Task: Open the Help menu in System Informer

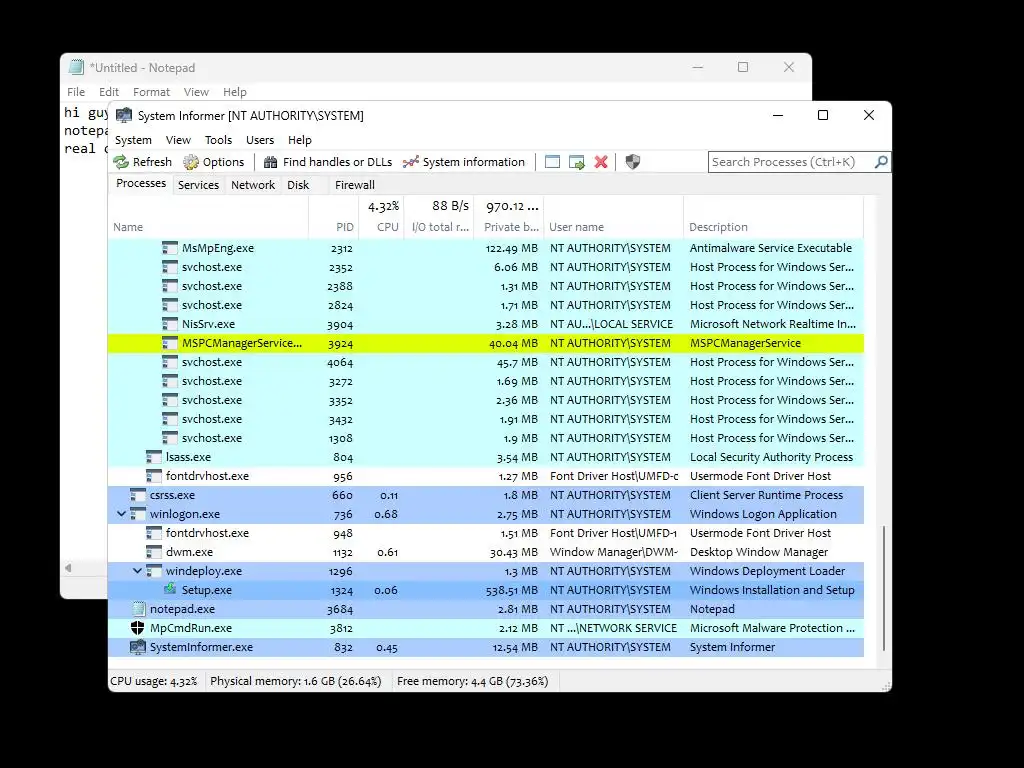Action: 300,140
